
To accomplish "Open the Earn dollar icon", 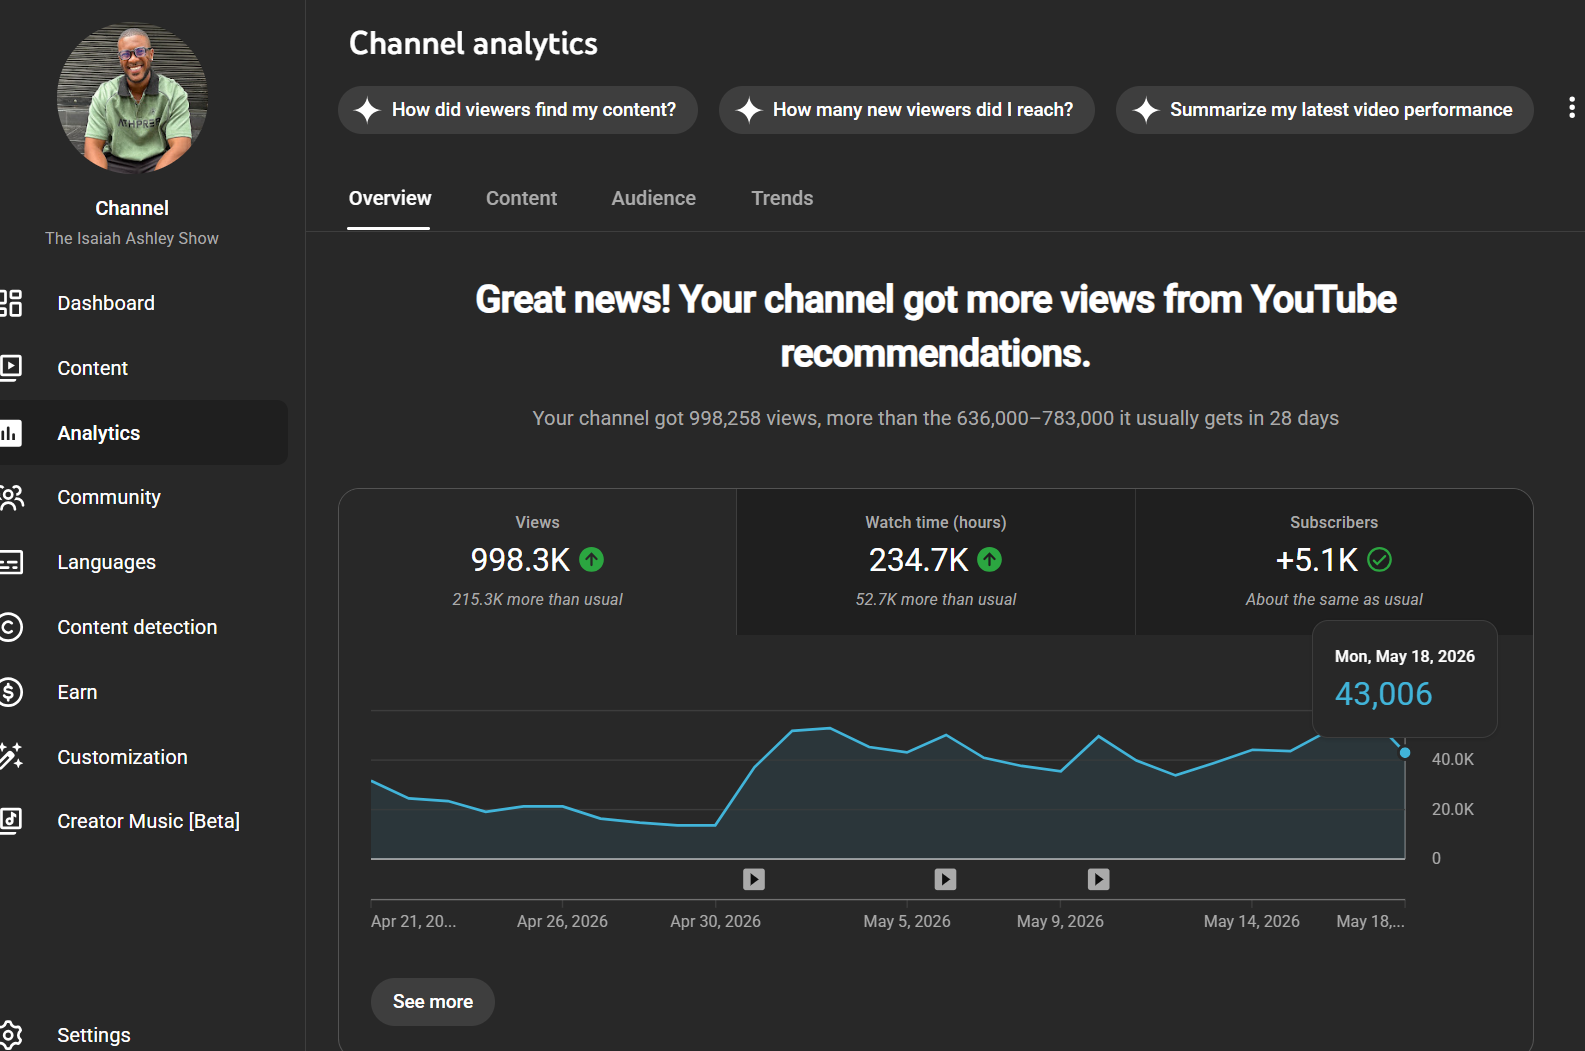I will (x=10, y=692).
